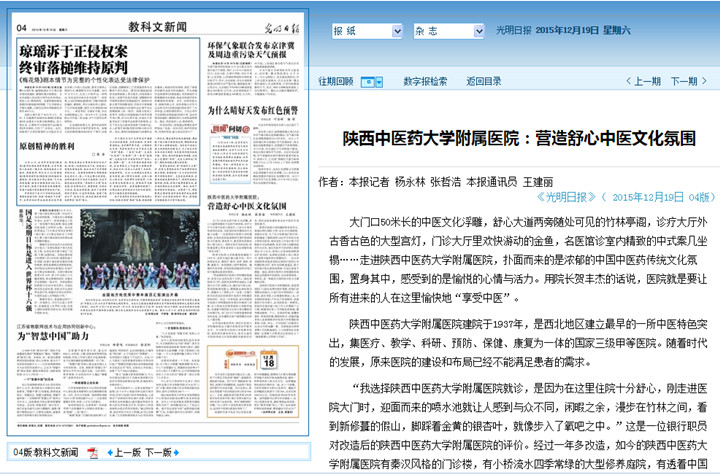Click the 《光明日报》 source link
Screen dimensions: 720x474
point(566,197)
